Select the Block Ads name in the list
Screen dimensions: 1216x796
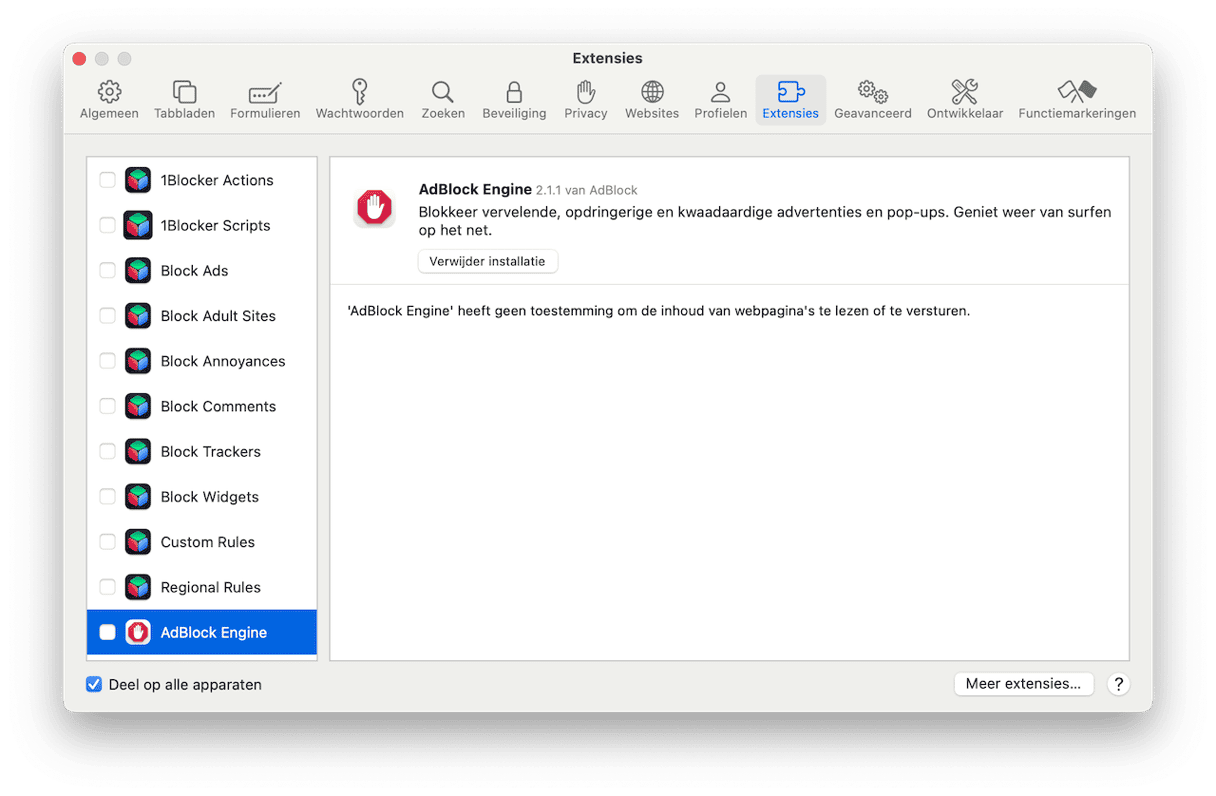coord(194,270)
